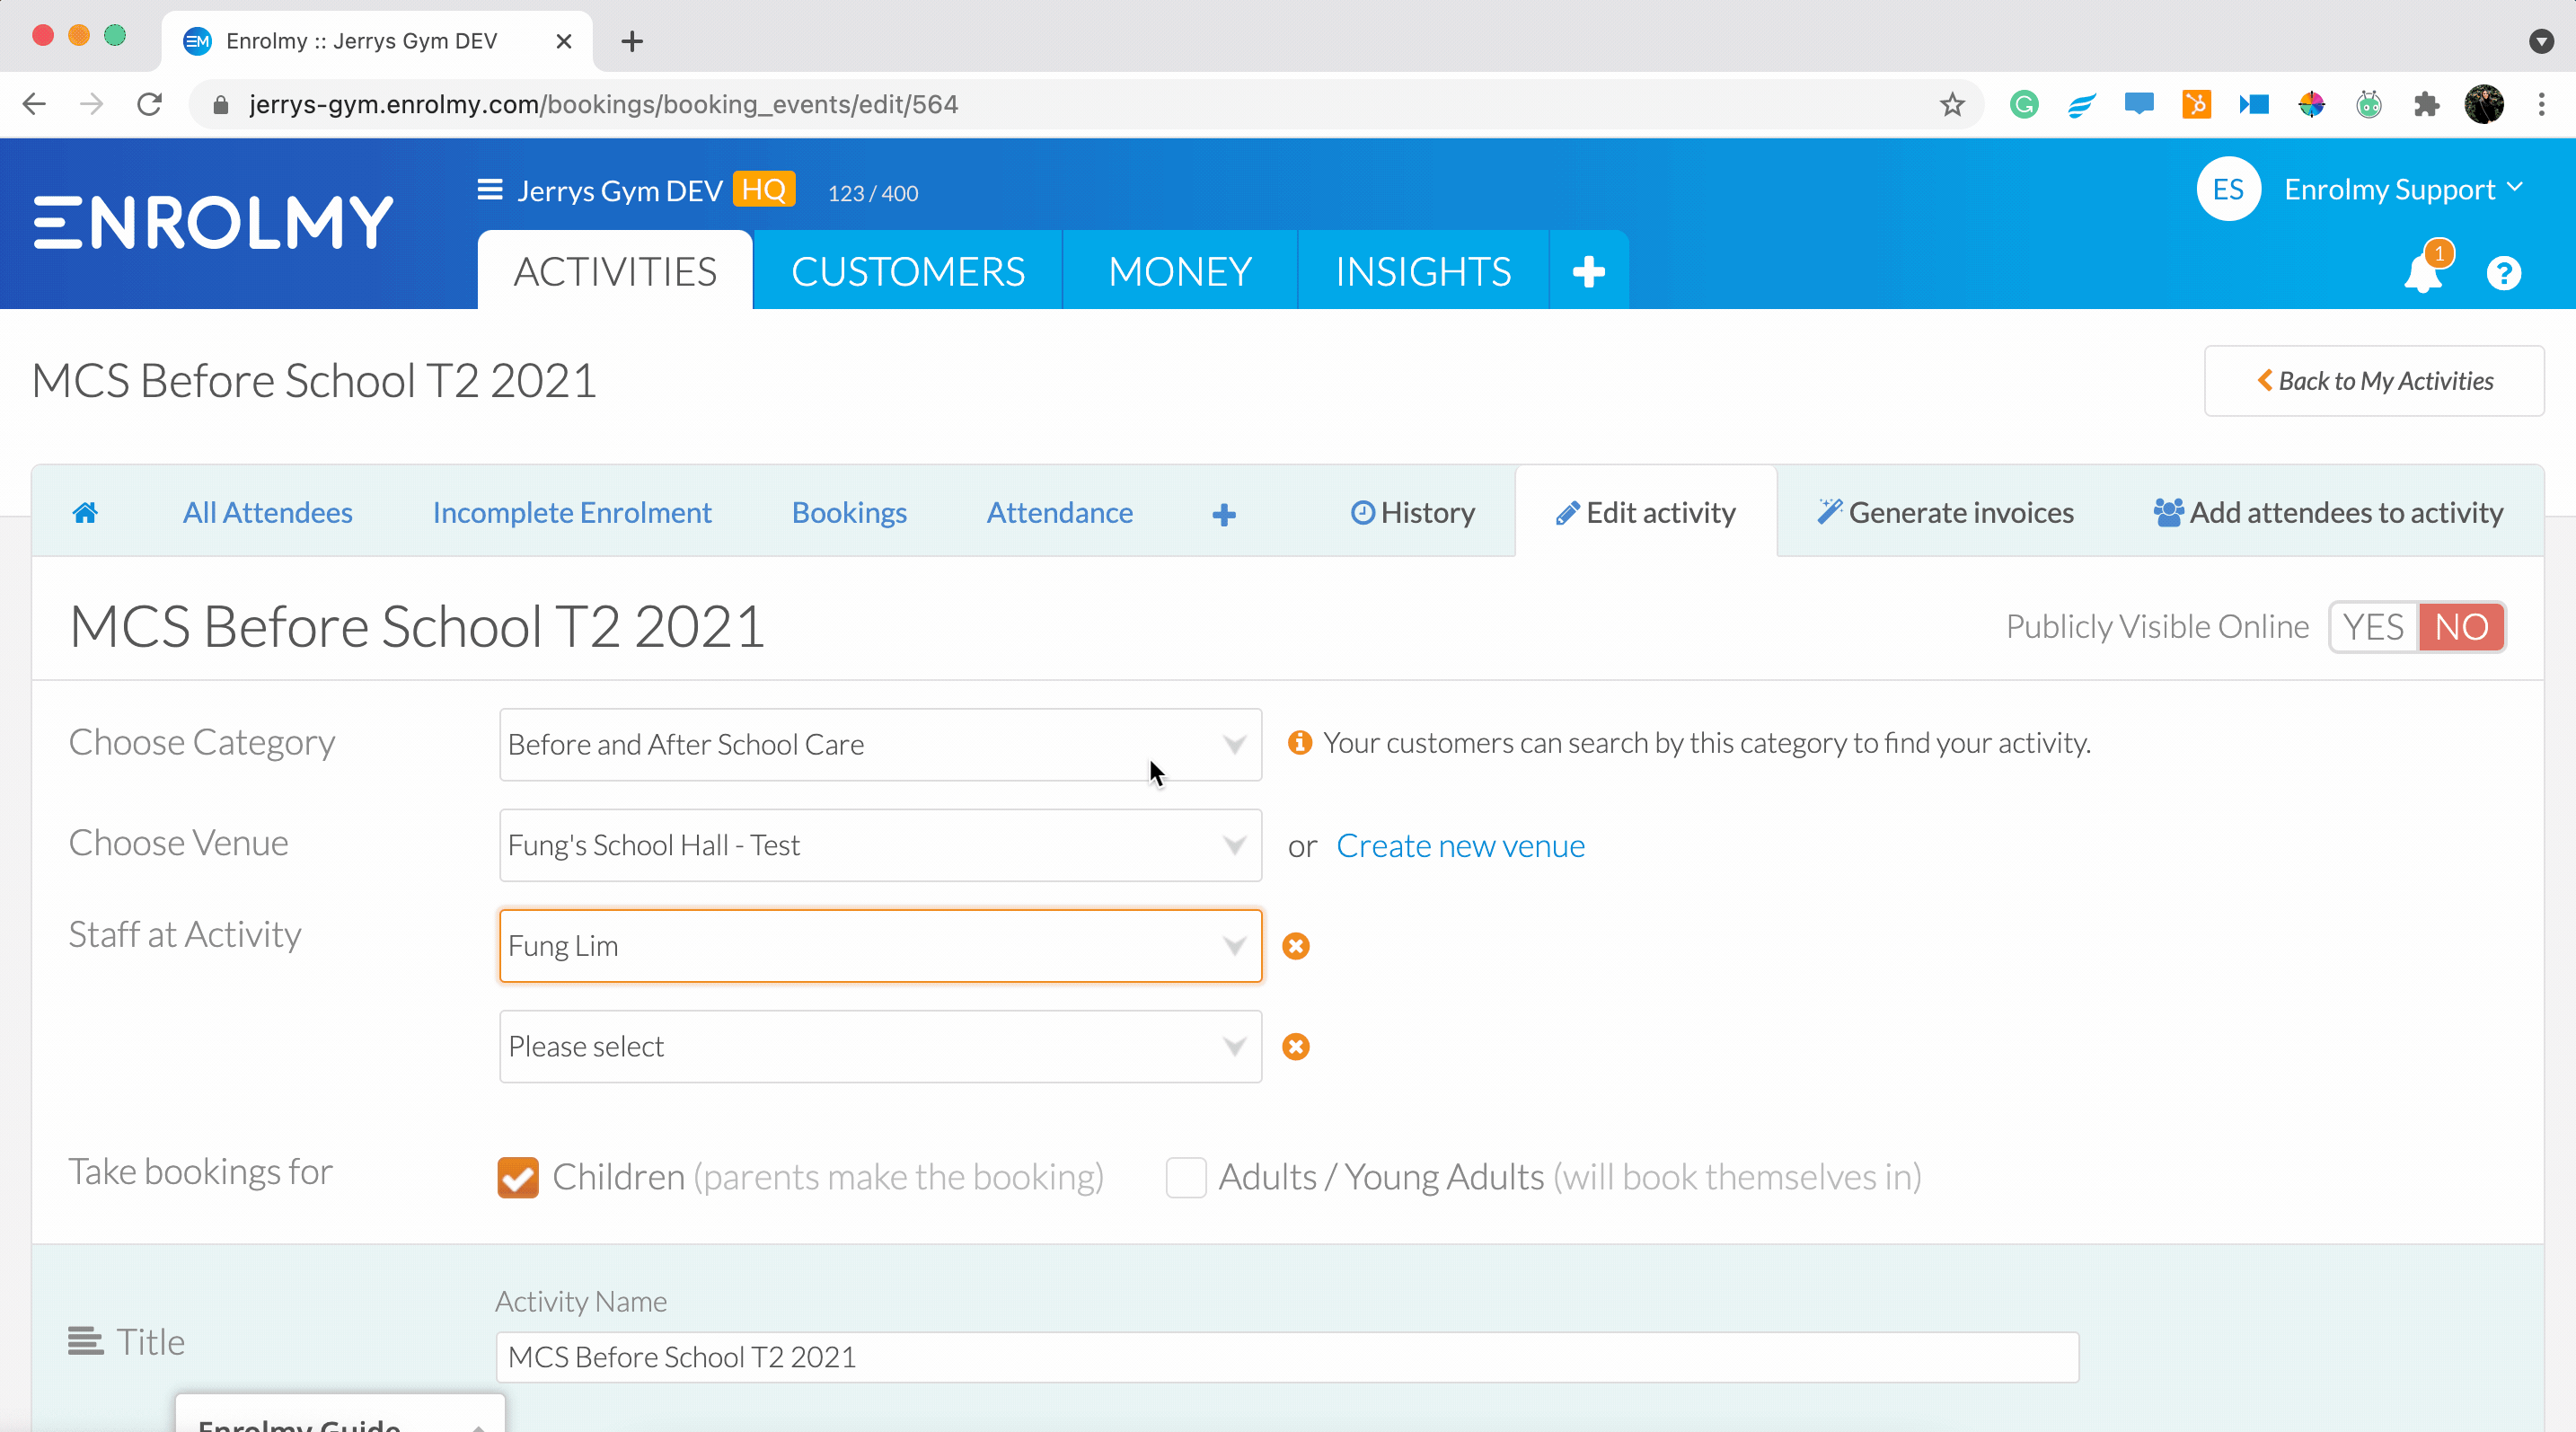This screenshot has width=2576, height=1432.
Task: Bookmark this page with the star icon
Action: (x=1952, y=104)
